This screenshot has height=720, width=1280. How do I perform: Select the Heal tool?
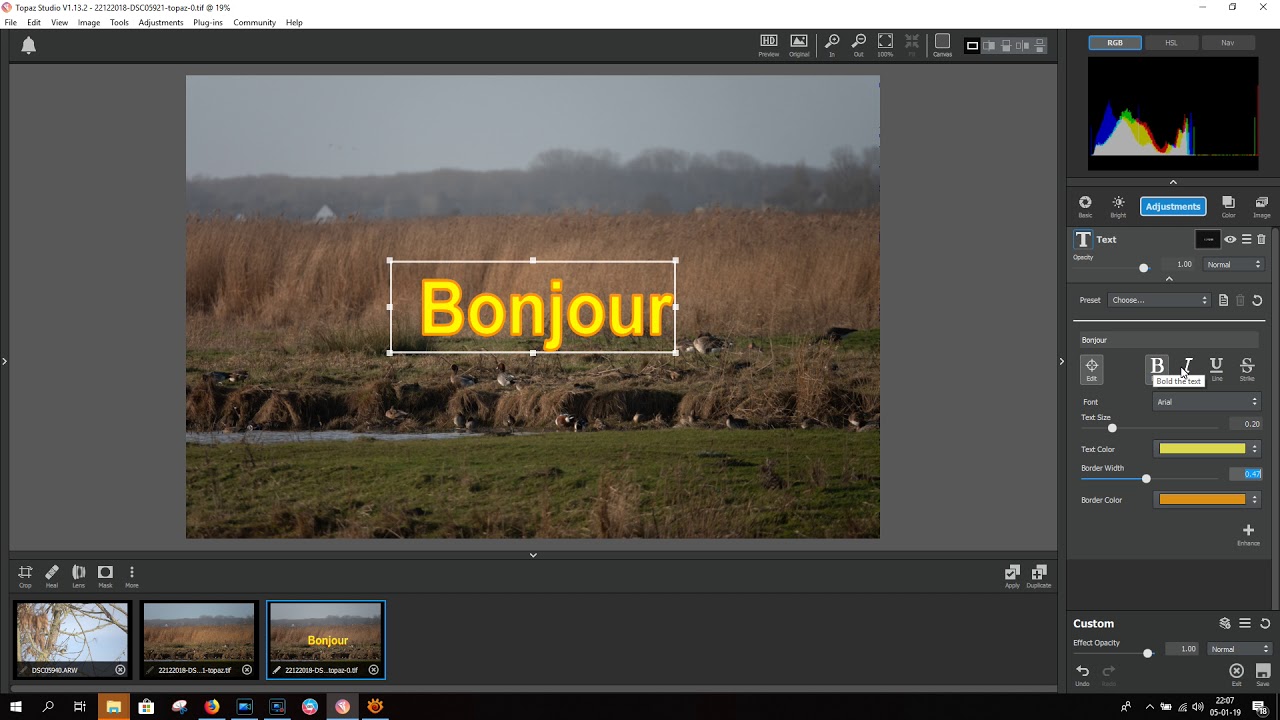[52, 575]
